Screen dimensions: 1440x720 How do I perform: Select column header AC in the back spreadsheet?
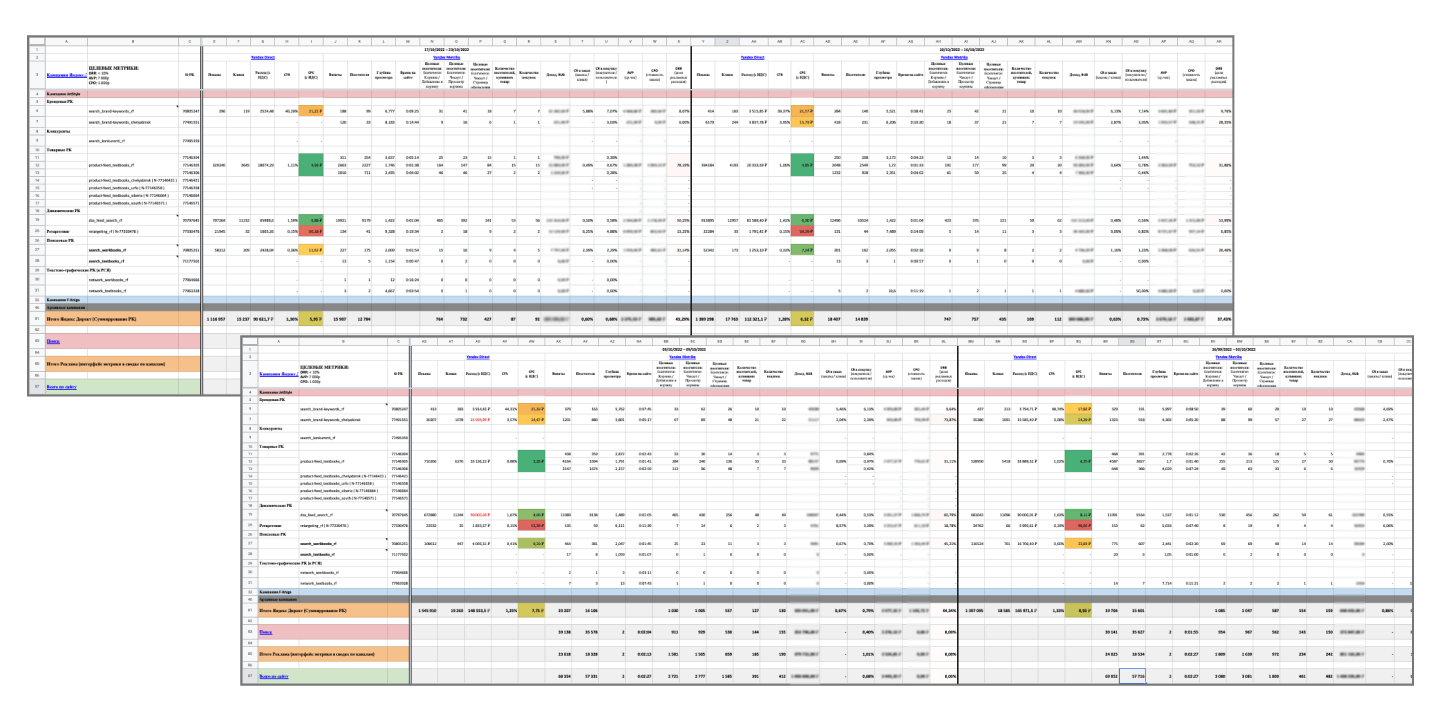(802, 42)
